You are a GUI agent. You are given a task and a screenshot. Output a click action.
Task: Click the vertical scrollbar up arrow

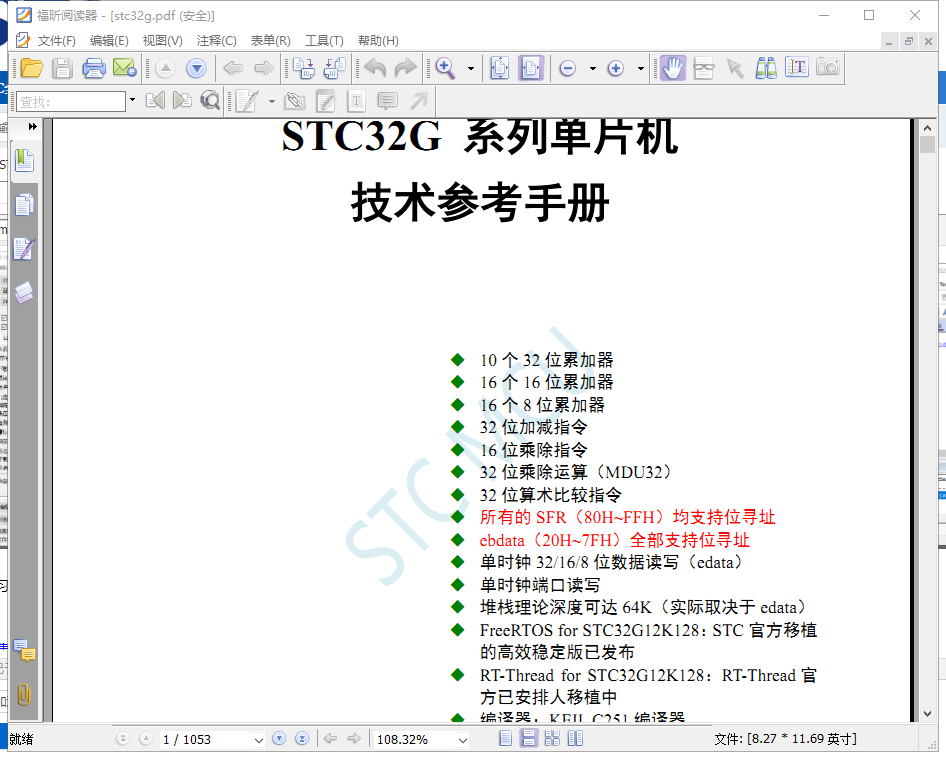pyautogui.click(x=927, y=128)
